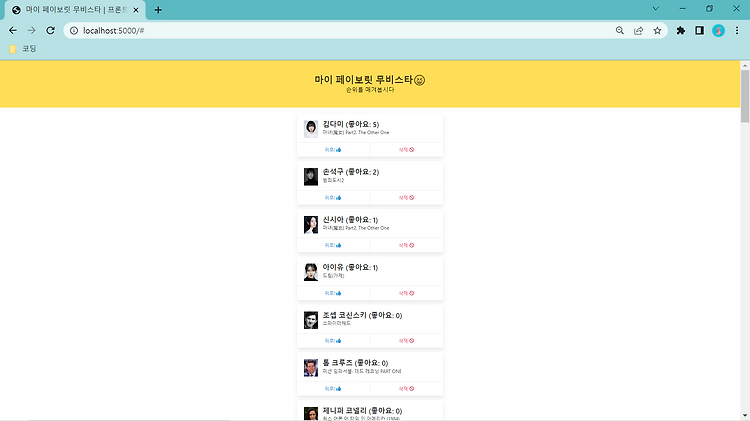Click 김다미's profile photo
The height and width of the screenshot is (421, 750).
tap(311, 129)
